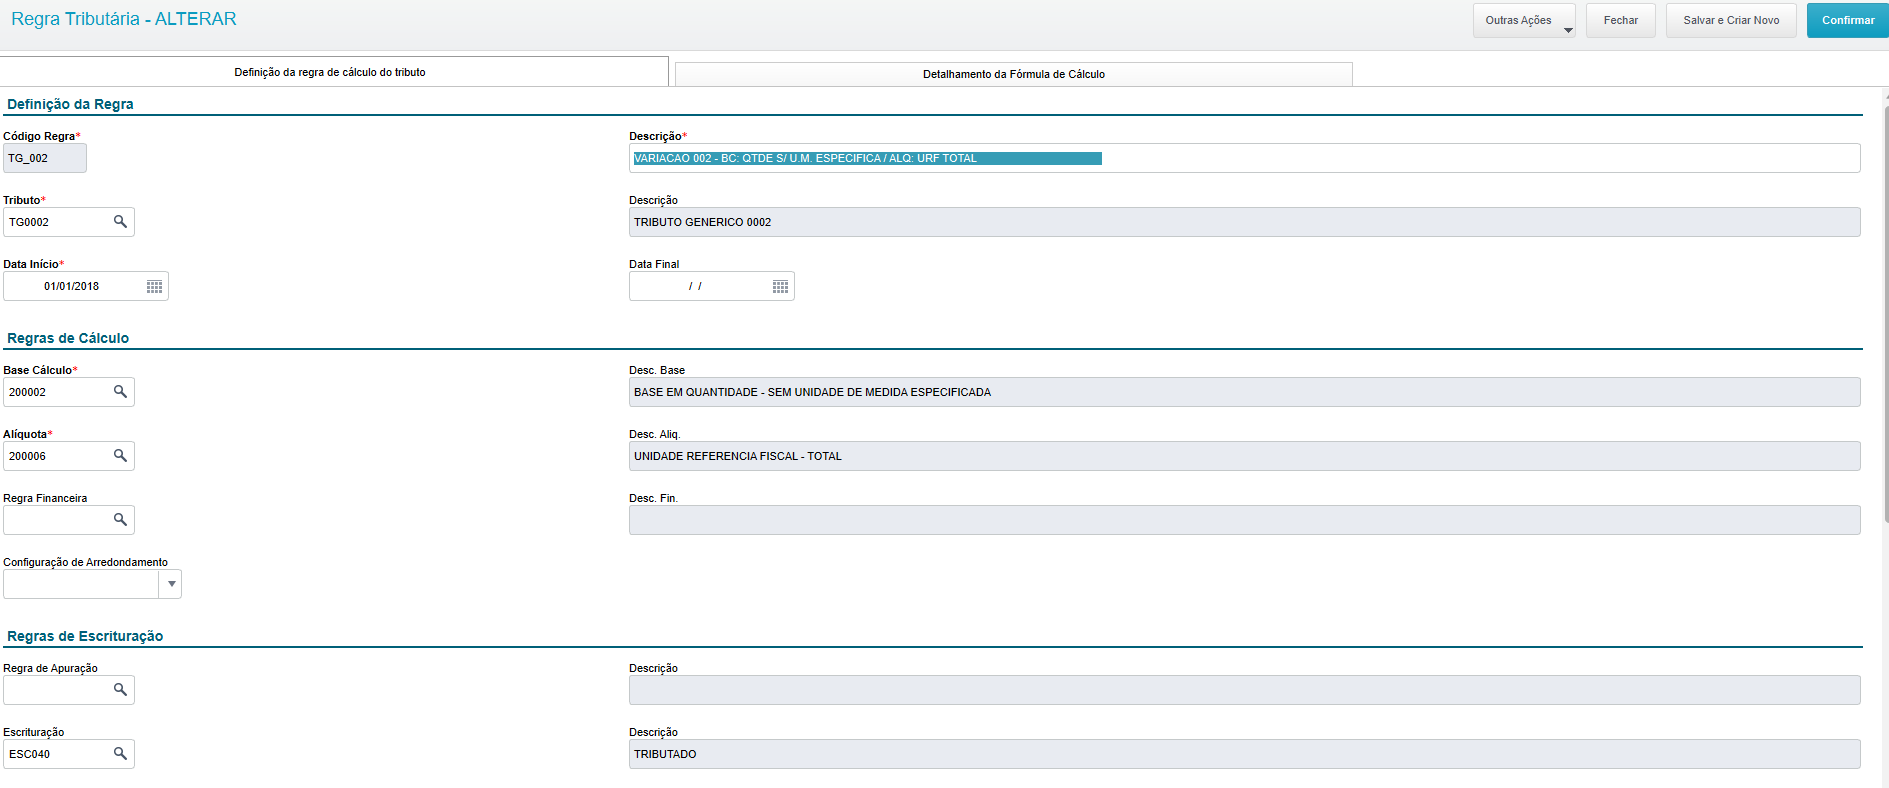Select Definição da regra de cálculo tab

point(330,72)
